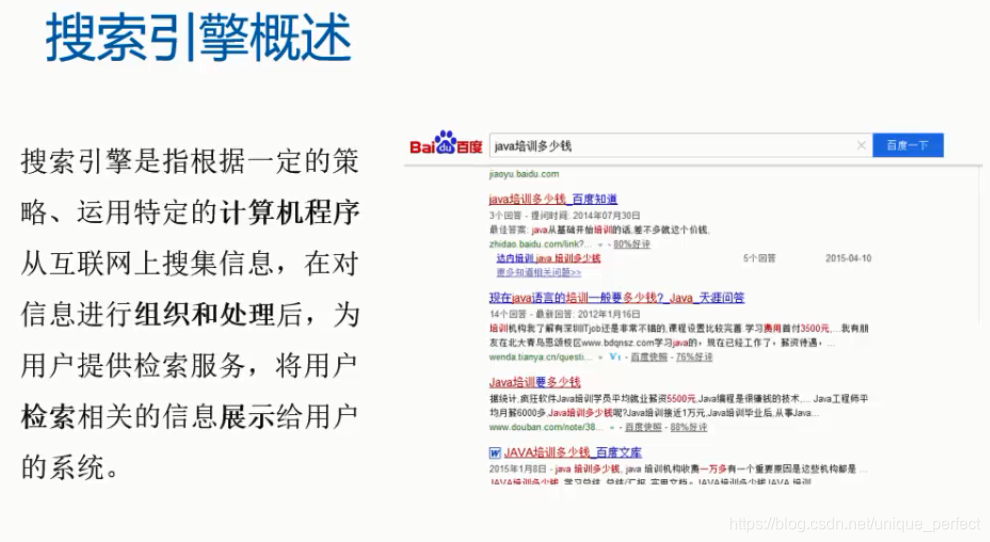Click the Word document icon beside 百度文库 result
This screenshot has height=542, width=990.
point(495,453)
